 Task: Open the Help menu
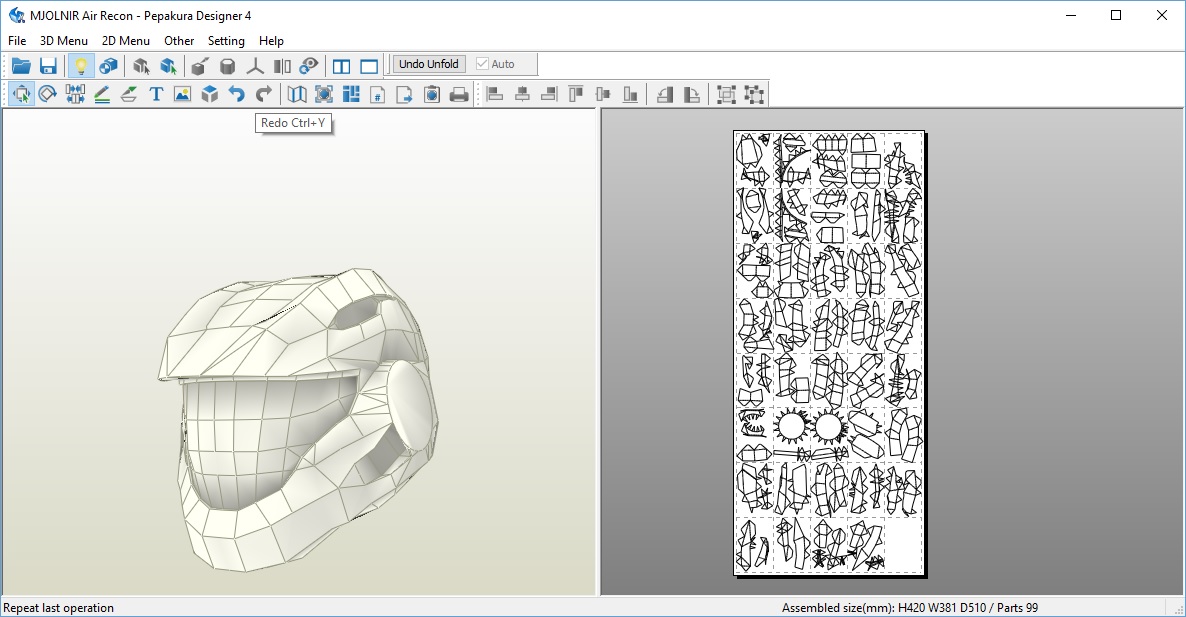[271, 41]
